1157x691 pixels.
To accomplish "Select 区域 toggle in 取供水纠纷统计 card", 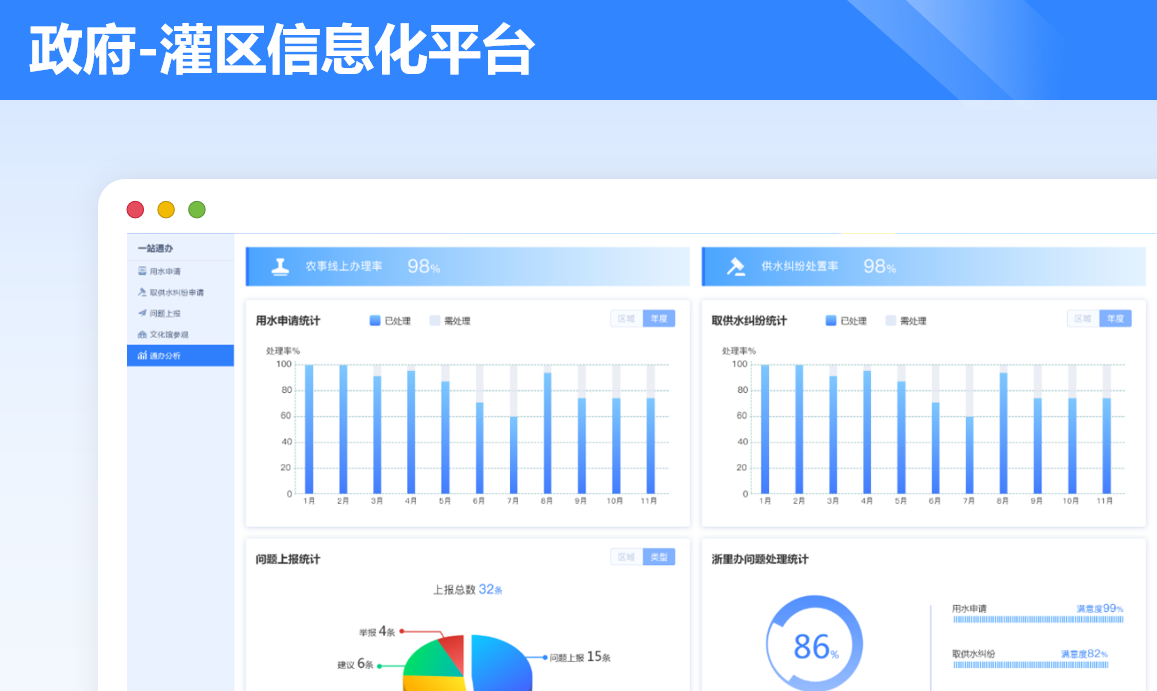I will point(1082,319).
